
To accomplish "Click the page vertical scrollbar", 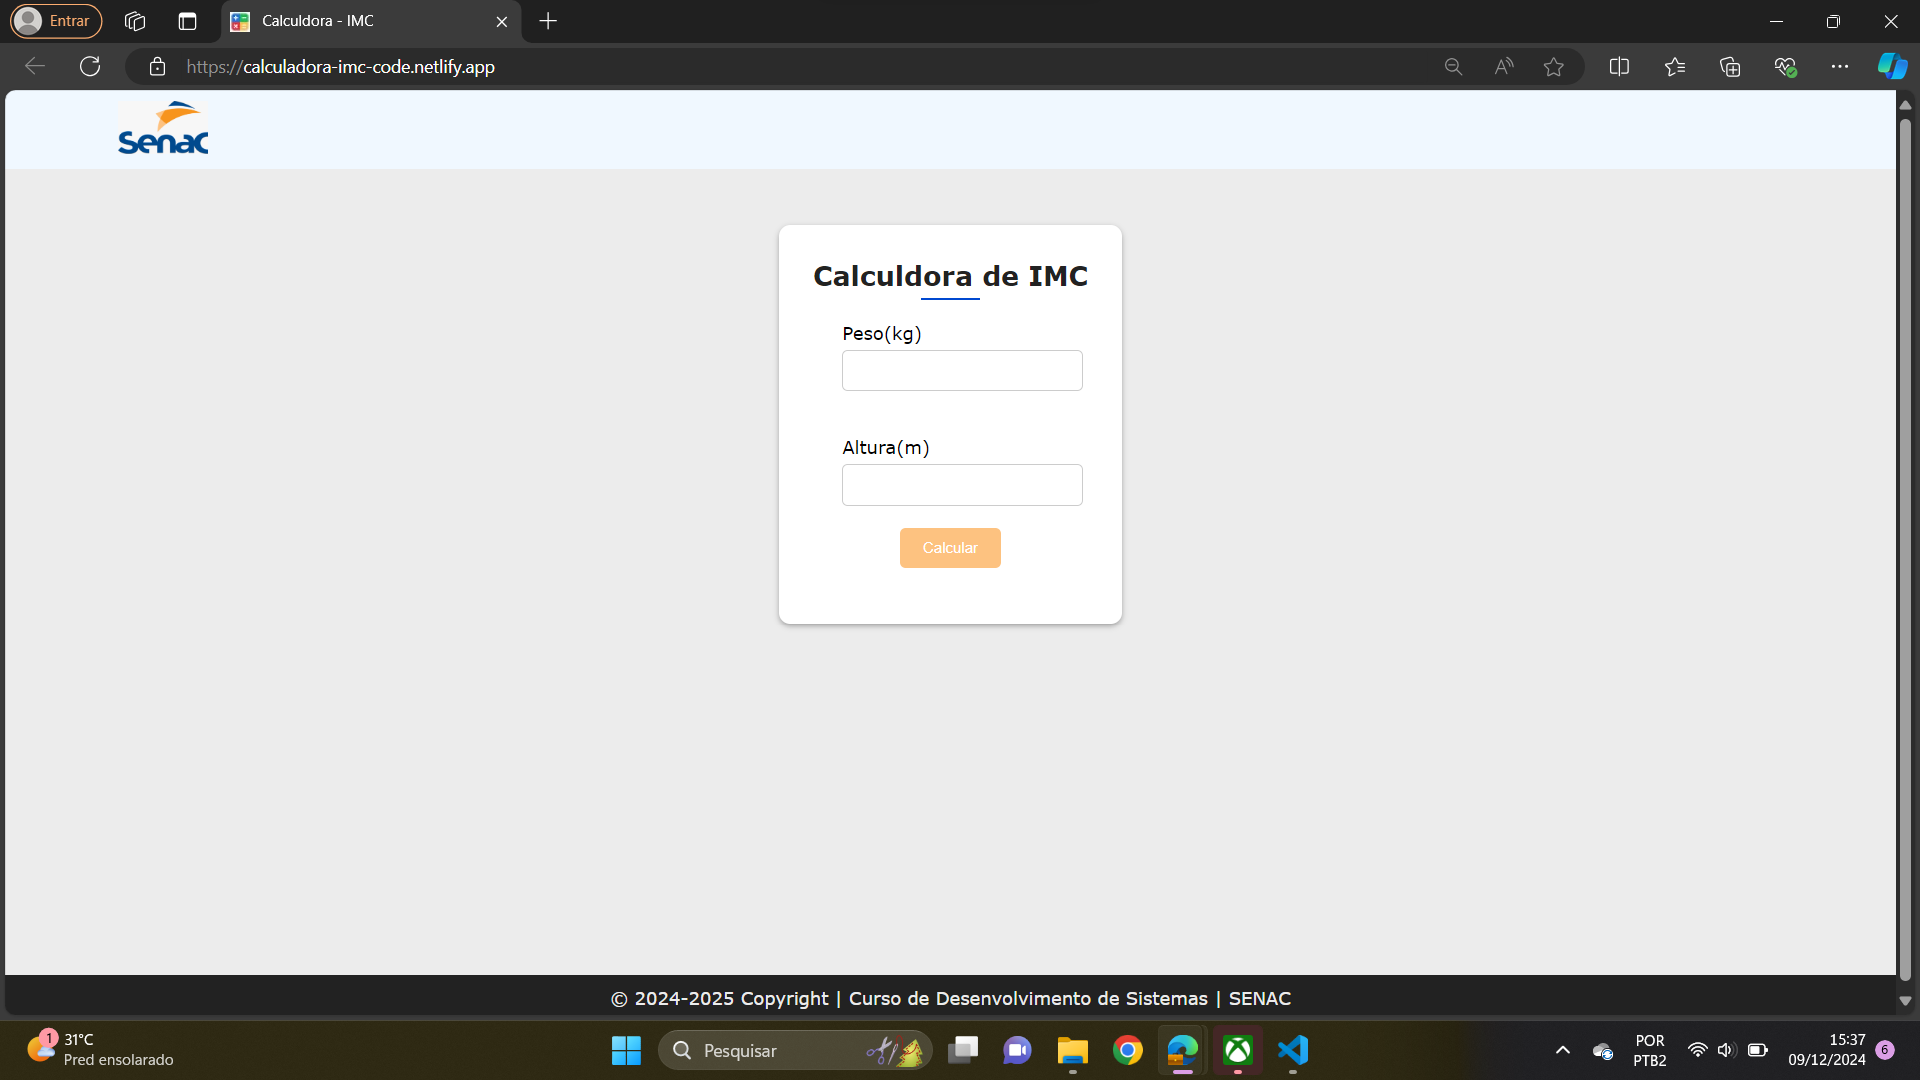I will click(1905, 550).
